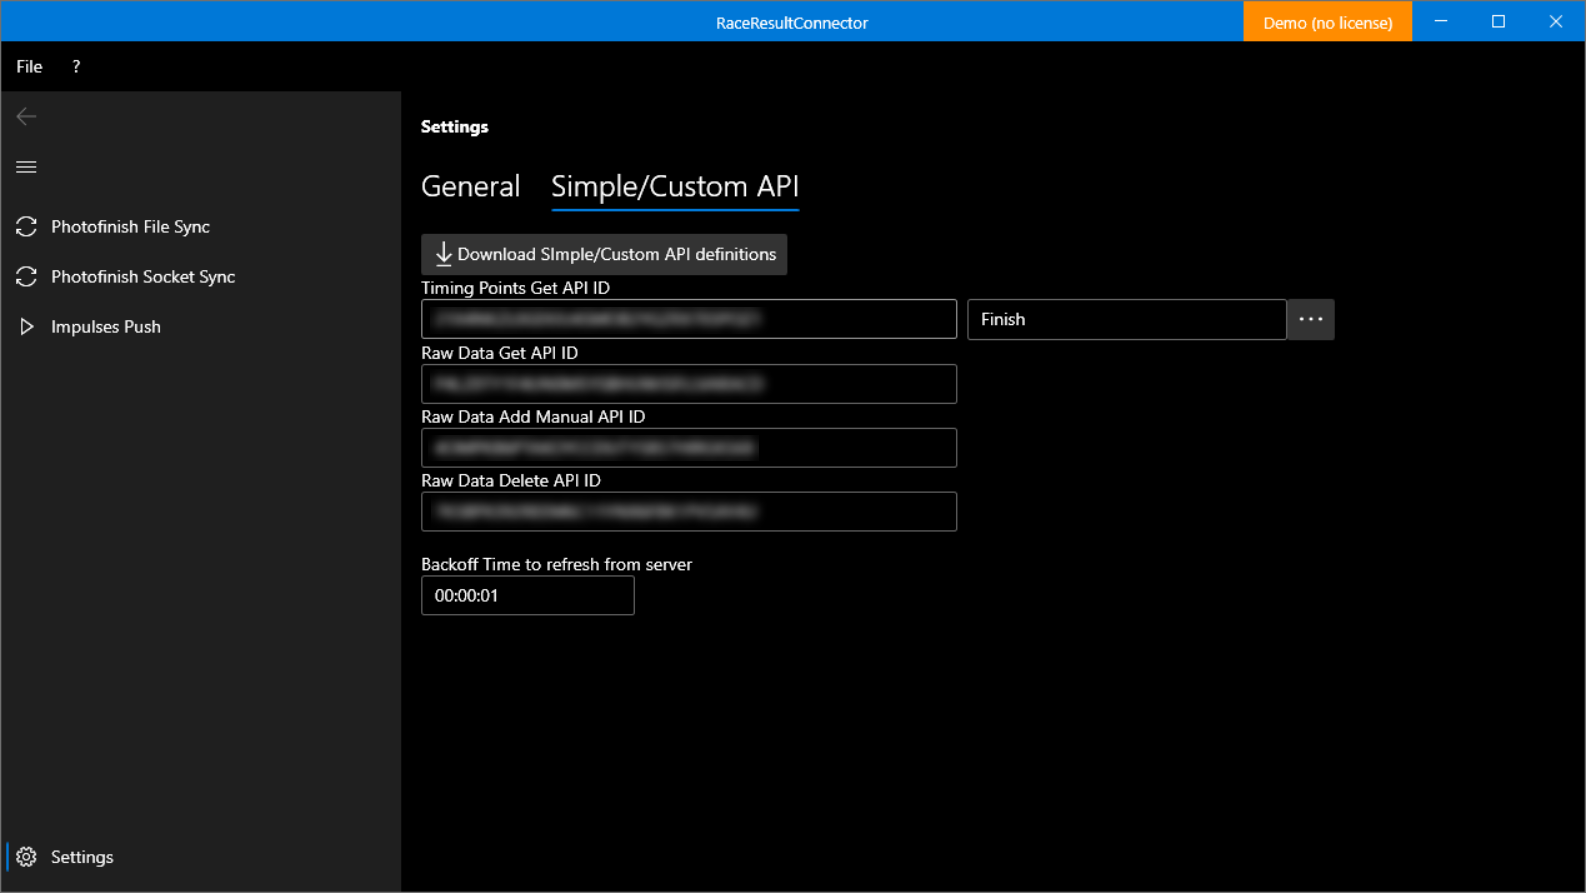This screenshot has height=893, width=1586.
Task: Click the Demo (no license) badge
Action: tap(1327, 22)
